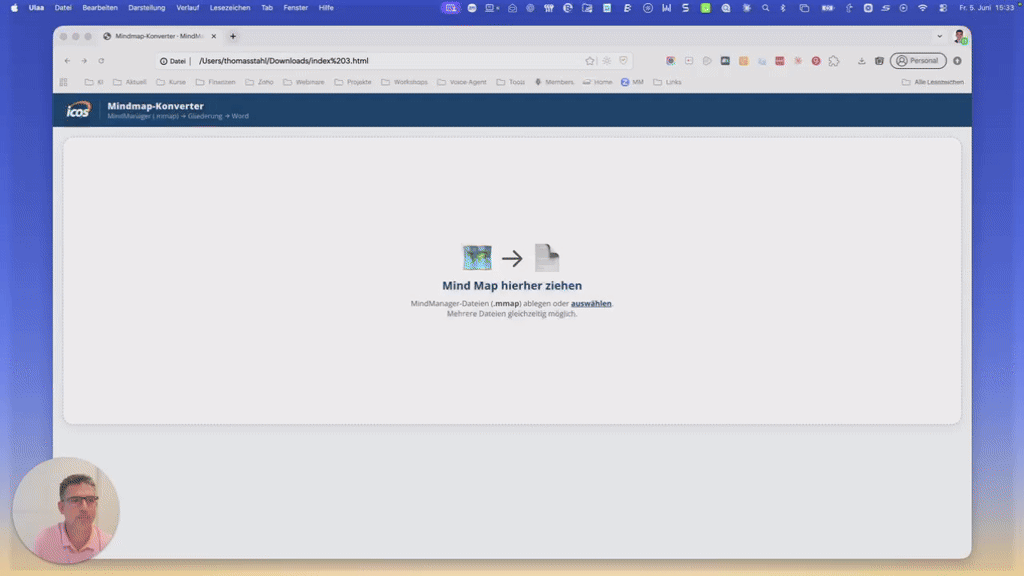Click the webcam presenter thumbnail
The image size is (1024, 576).
[x=66, y=511]
